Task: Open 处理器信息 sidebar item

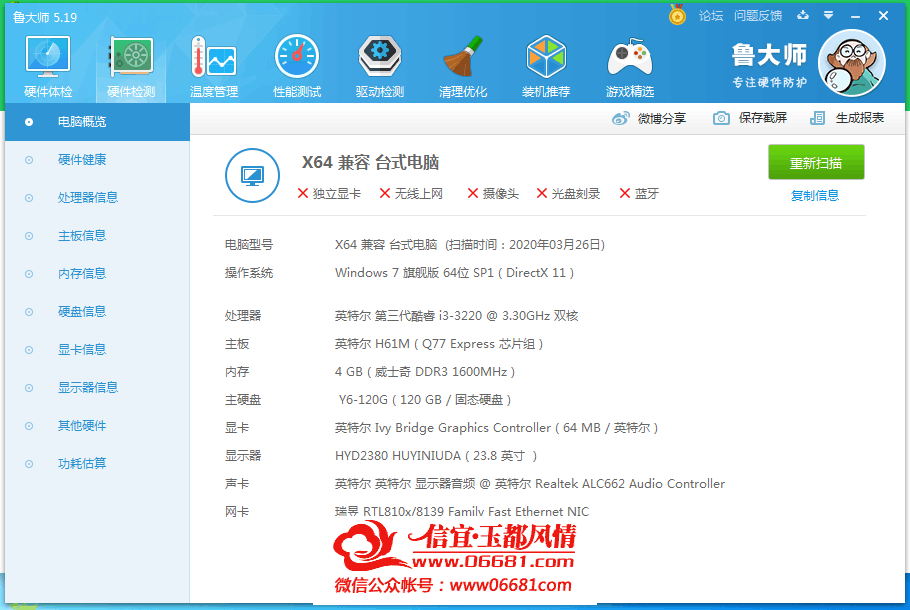Action: tap(98, 197)
